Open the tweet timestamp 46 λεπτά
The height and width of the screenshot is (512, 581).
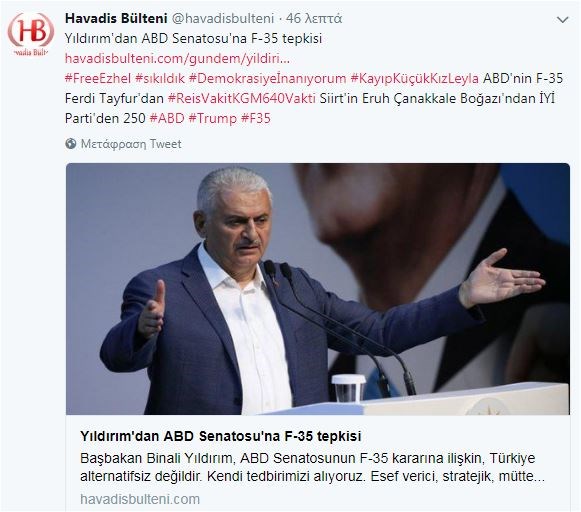click(x=313, y=18)
